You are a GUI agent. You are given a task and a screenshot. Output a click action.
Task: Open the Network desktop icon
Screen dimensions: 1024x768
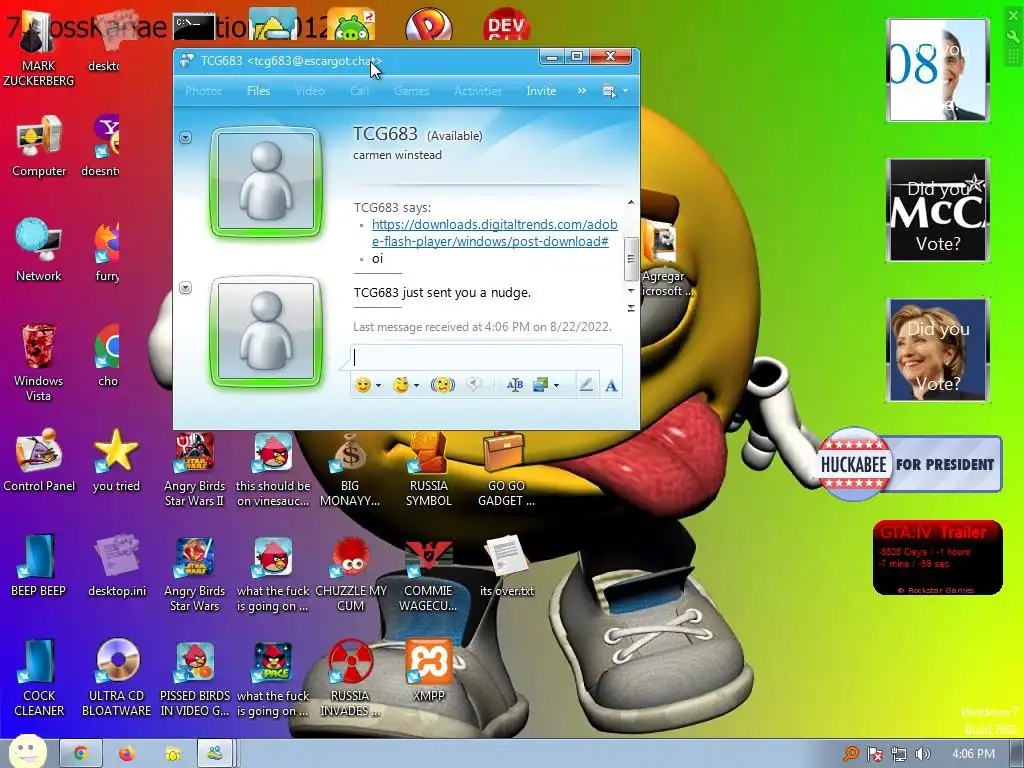(x=39, y=250)
